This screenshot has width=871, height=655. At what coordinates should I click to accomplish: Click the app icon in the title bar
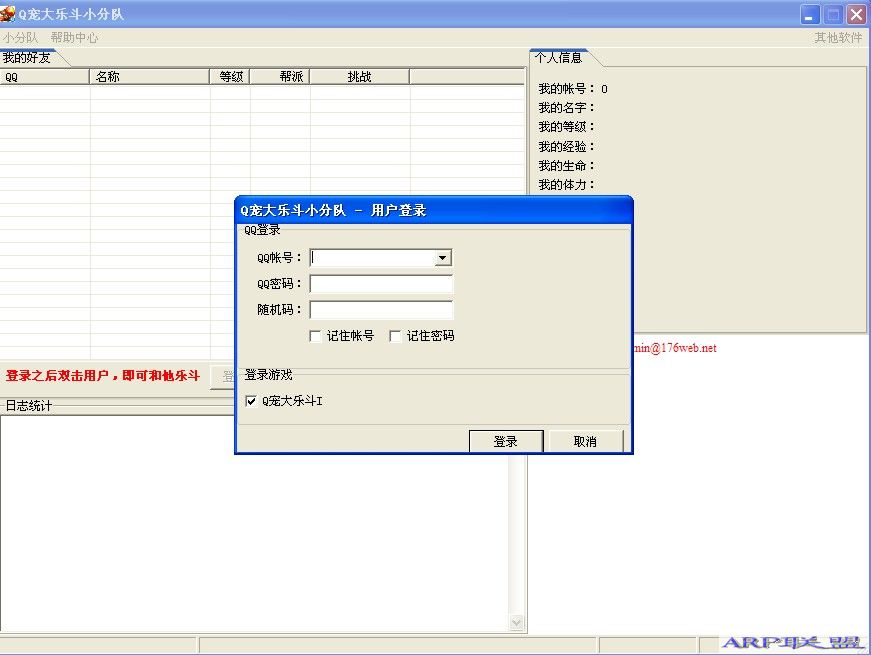tap(8, 13)
